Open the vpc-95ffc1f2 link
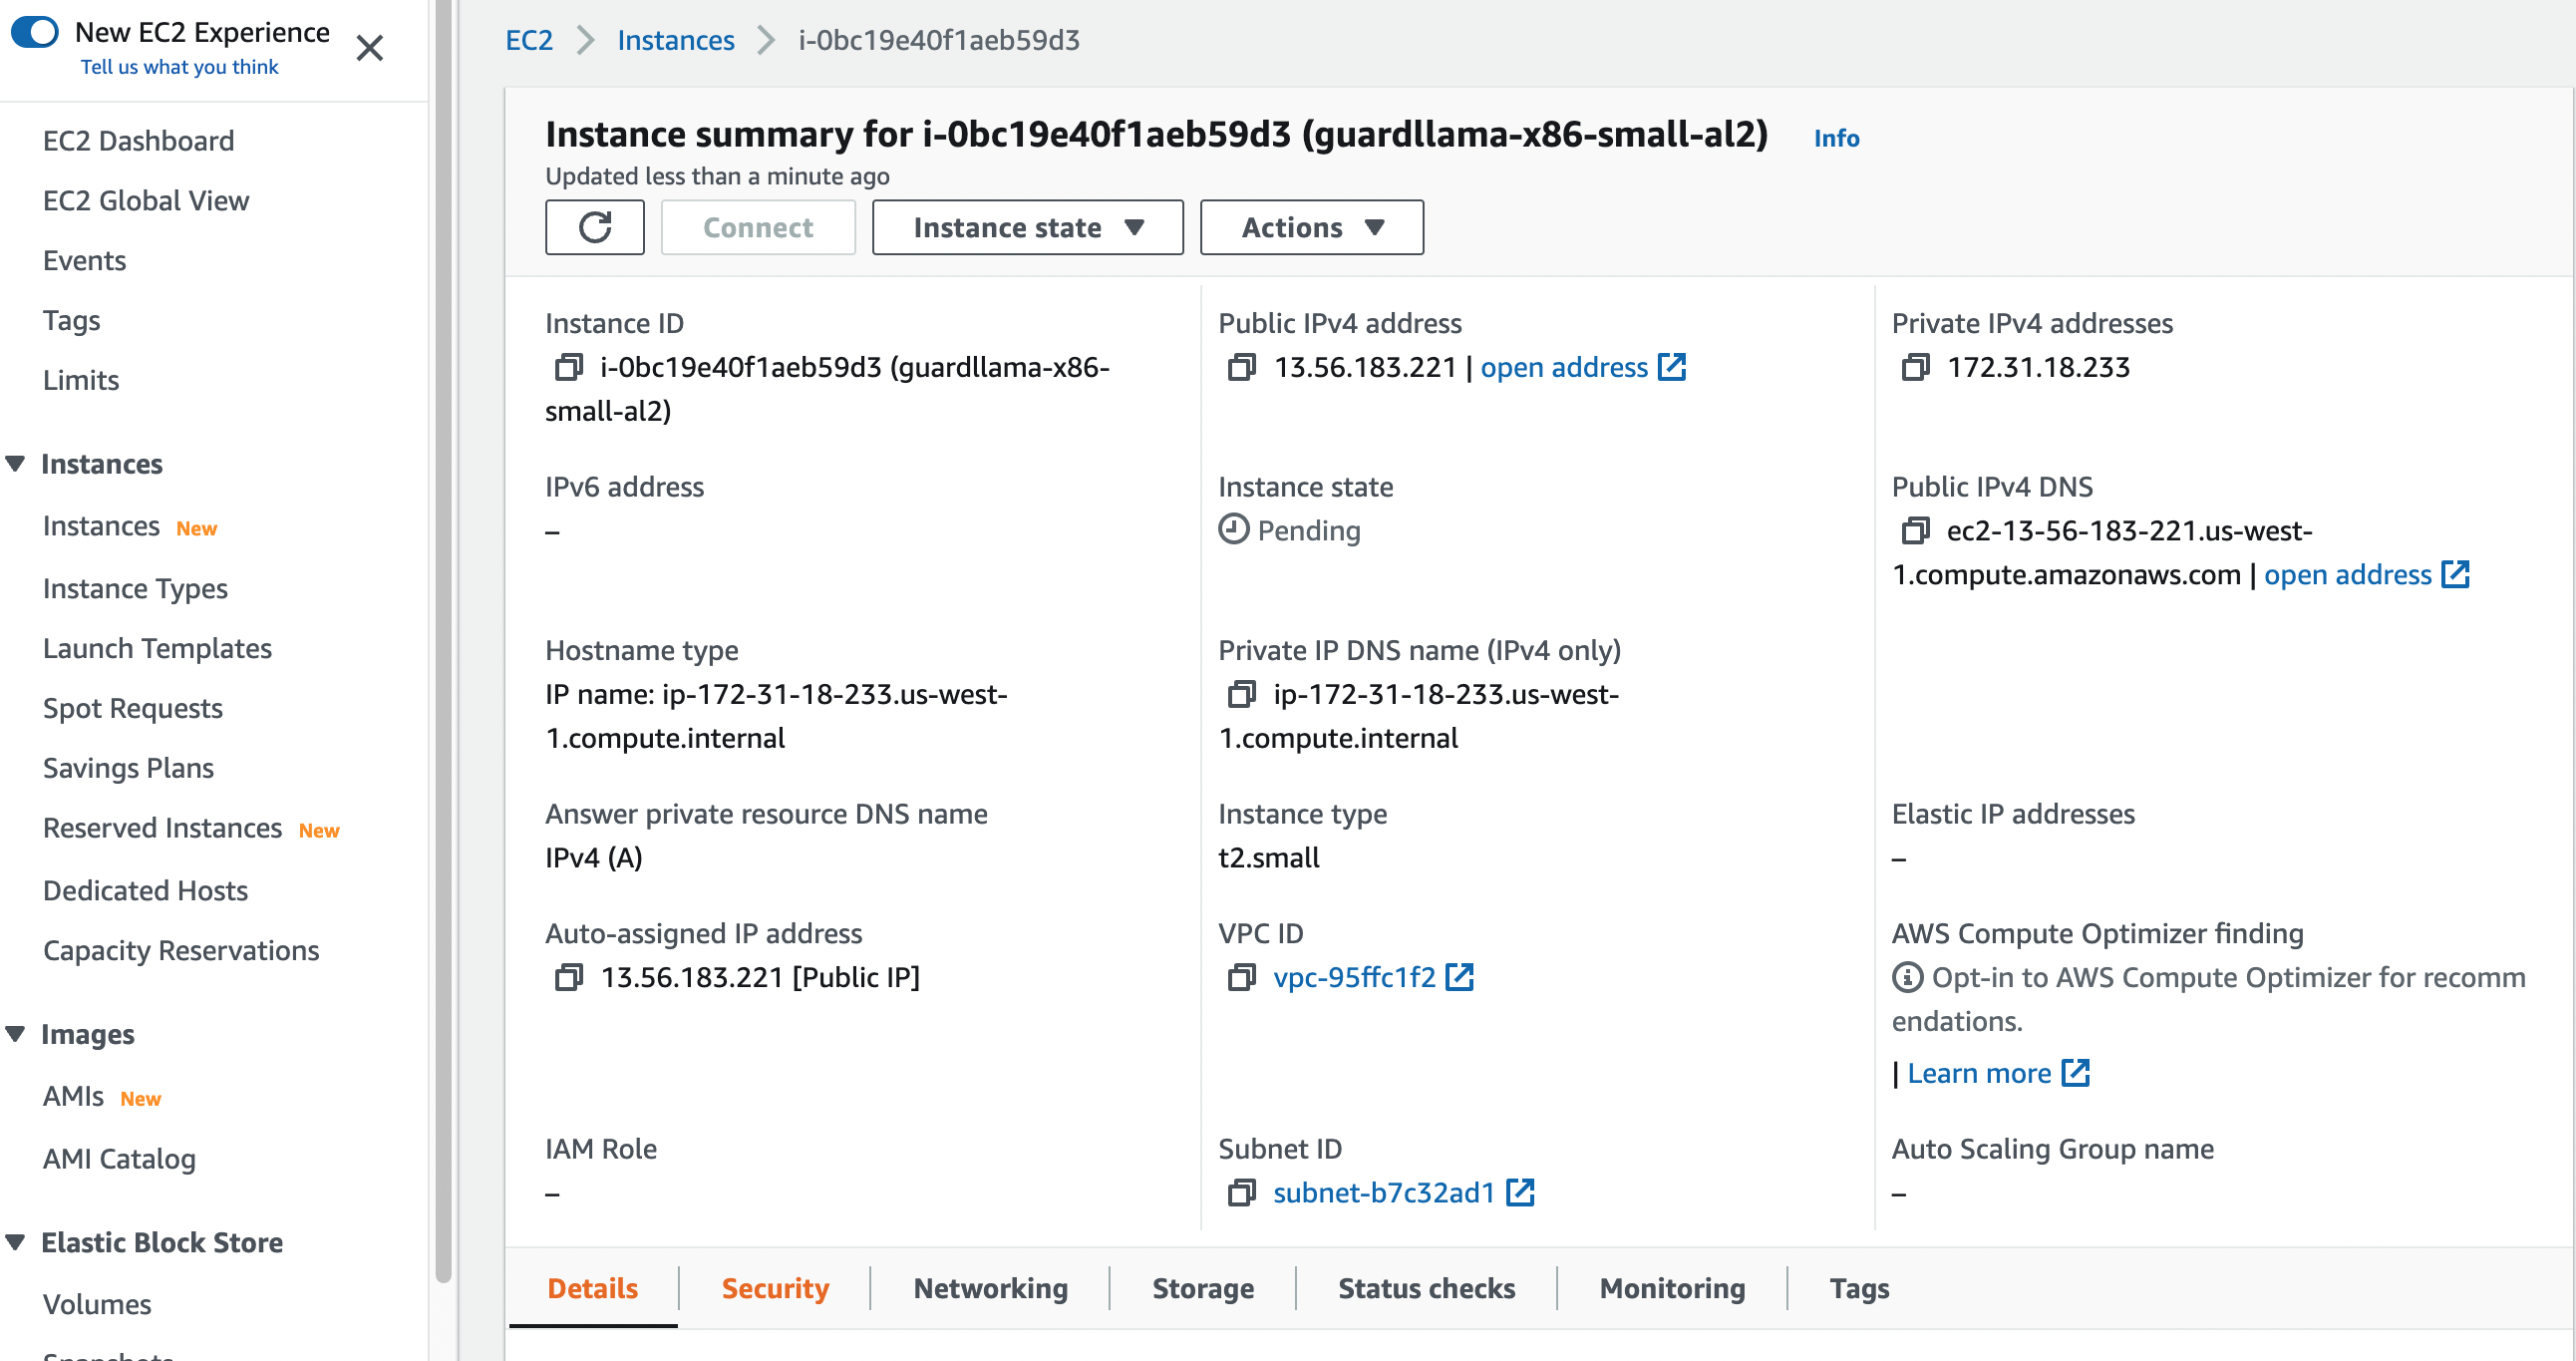2576x1361 pixels. pyautogui.click(x=1354, y=977)
